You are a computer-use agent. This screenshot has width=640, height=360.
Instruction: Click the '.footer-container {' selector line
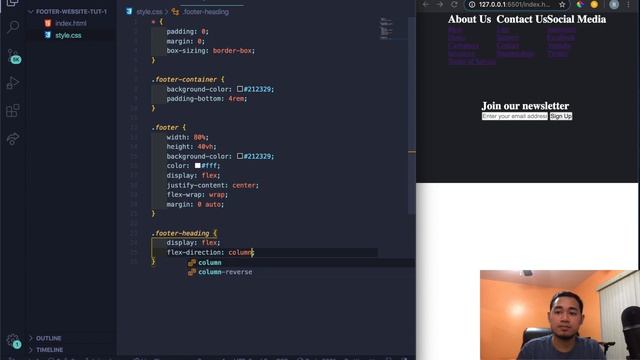click(x=188, y=80)
